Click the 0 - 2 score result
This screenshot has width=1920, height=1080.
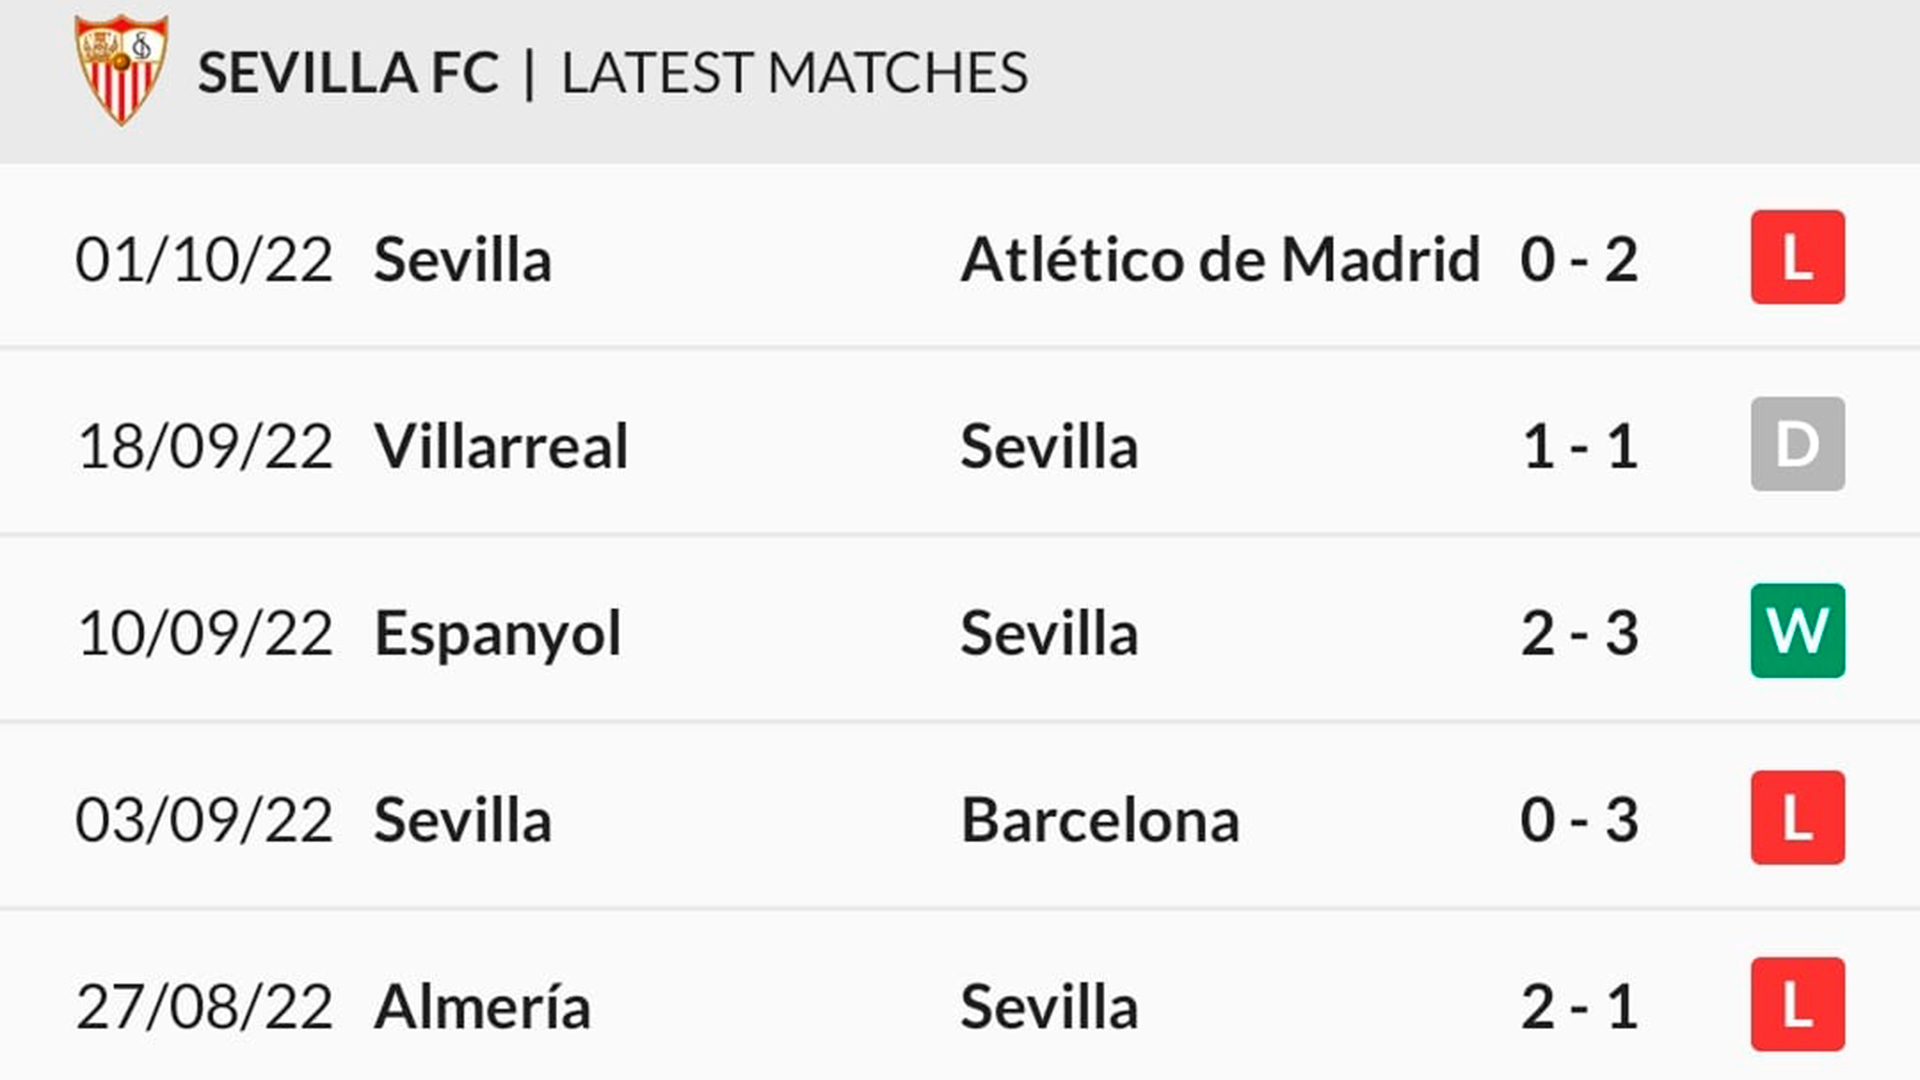pyautogui.click(x=1579, y=260)
